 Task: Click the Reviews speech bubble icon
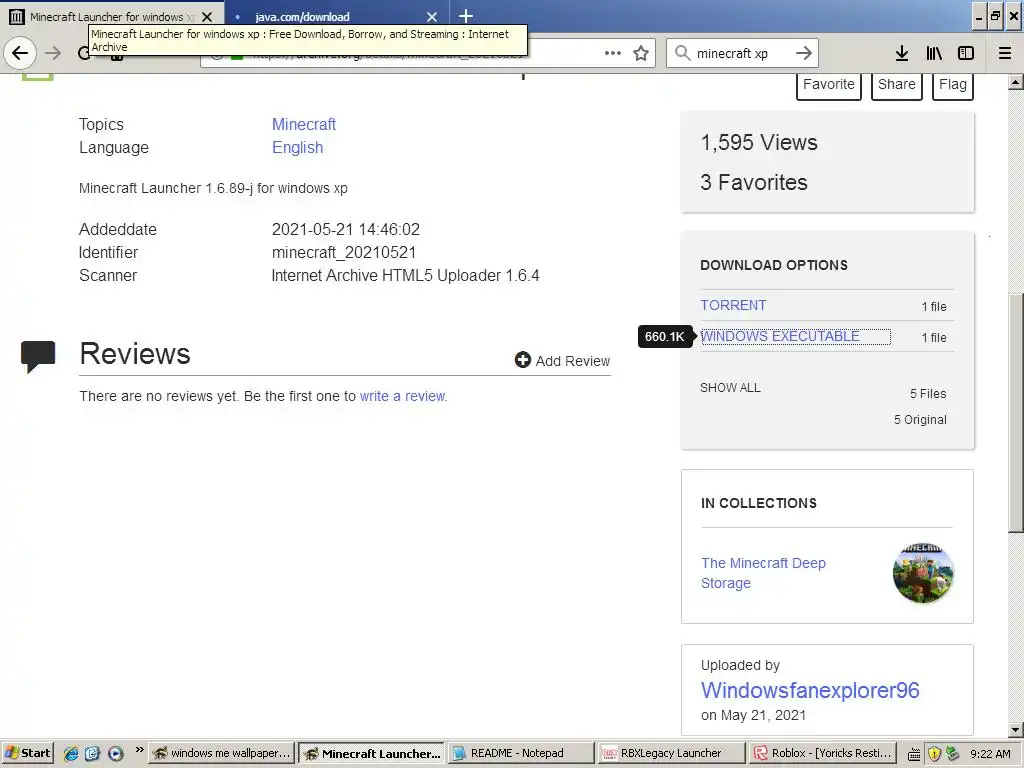(38, 356)
